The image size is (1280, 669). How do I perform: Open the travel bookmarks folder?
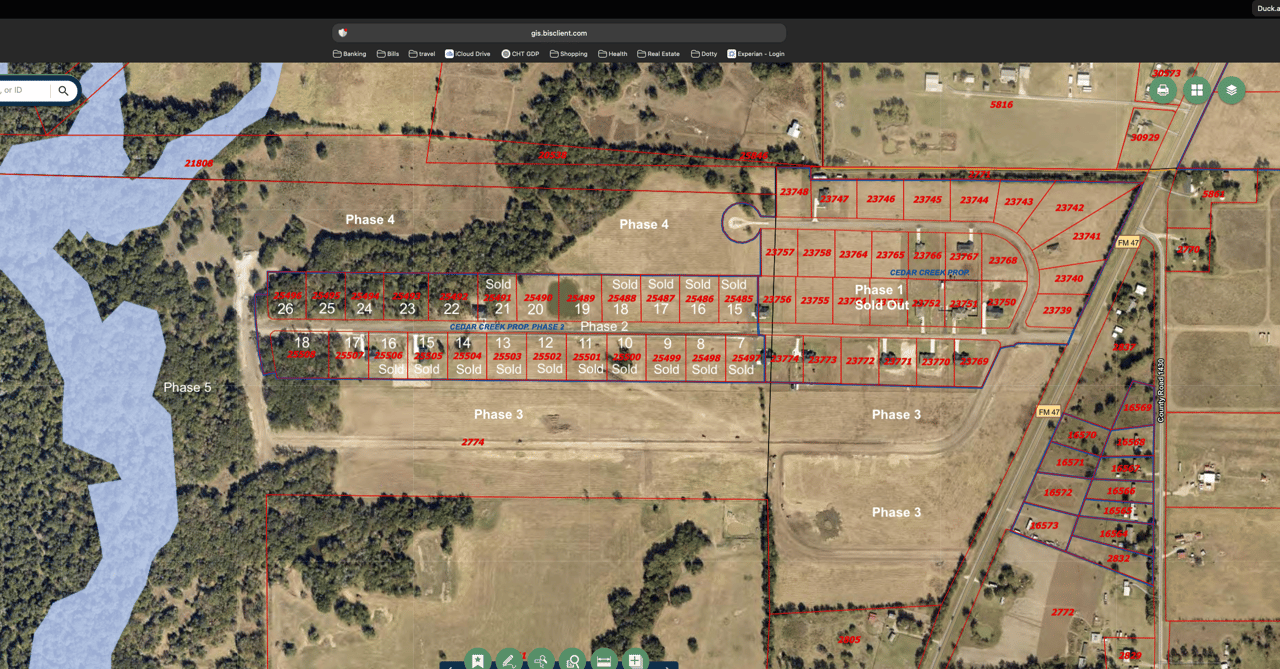[x=421, y=54]
